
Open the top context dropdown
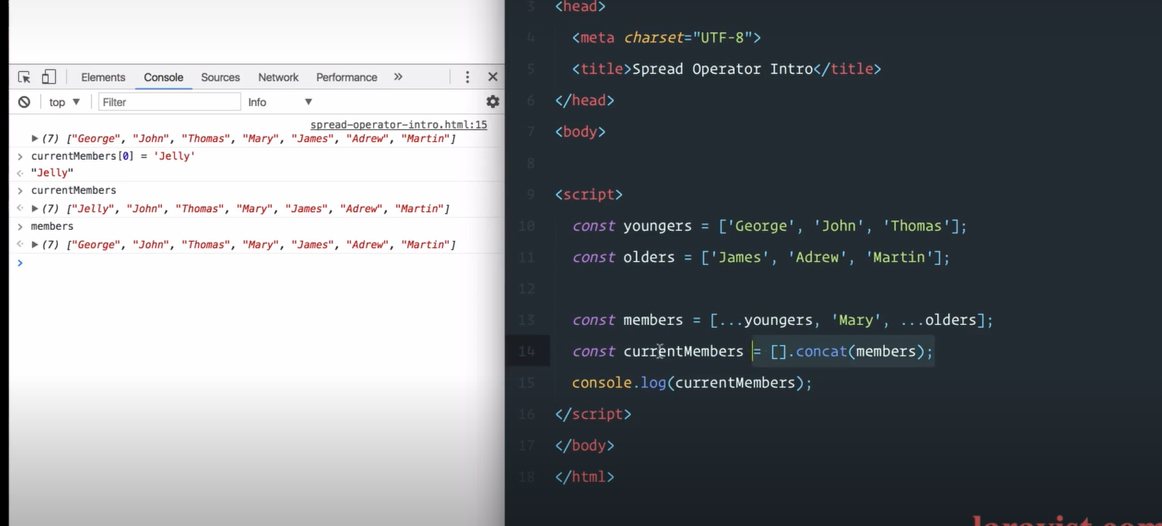(x=64, y=102)
